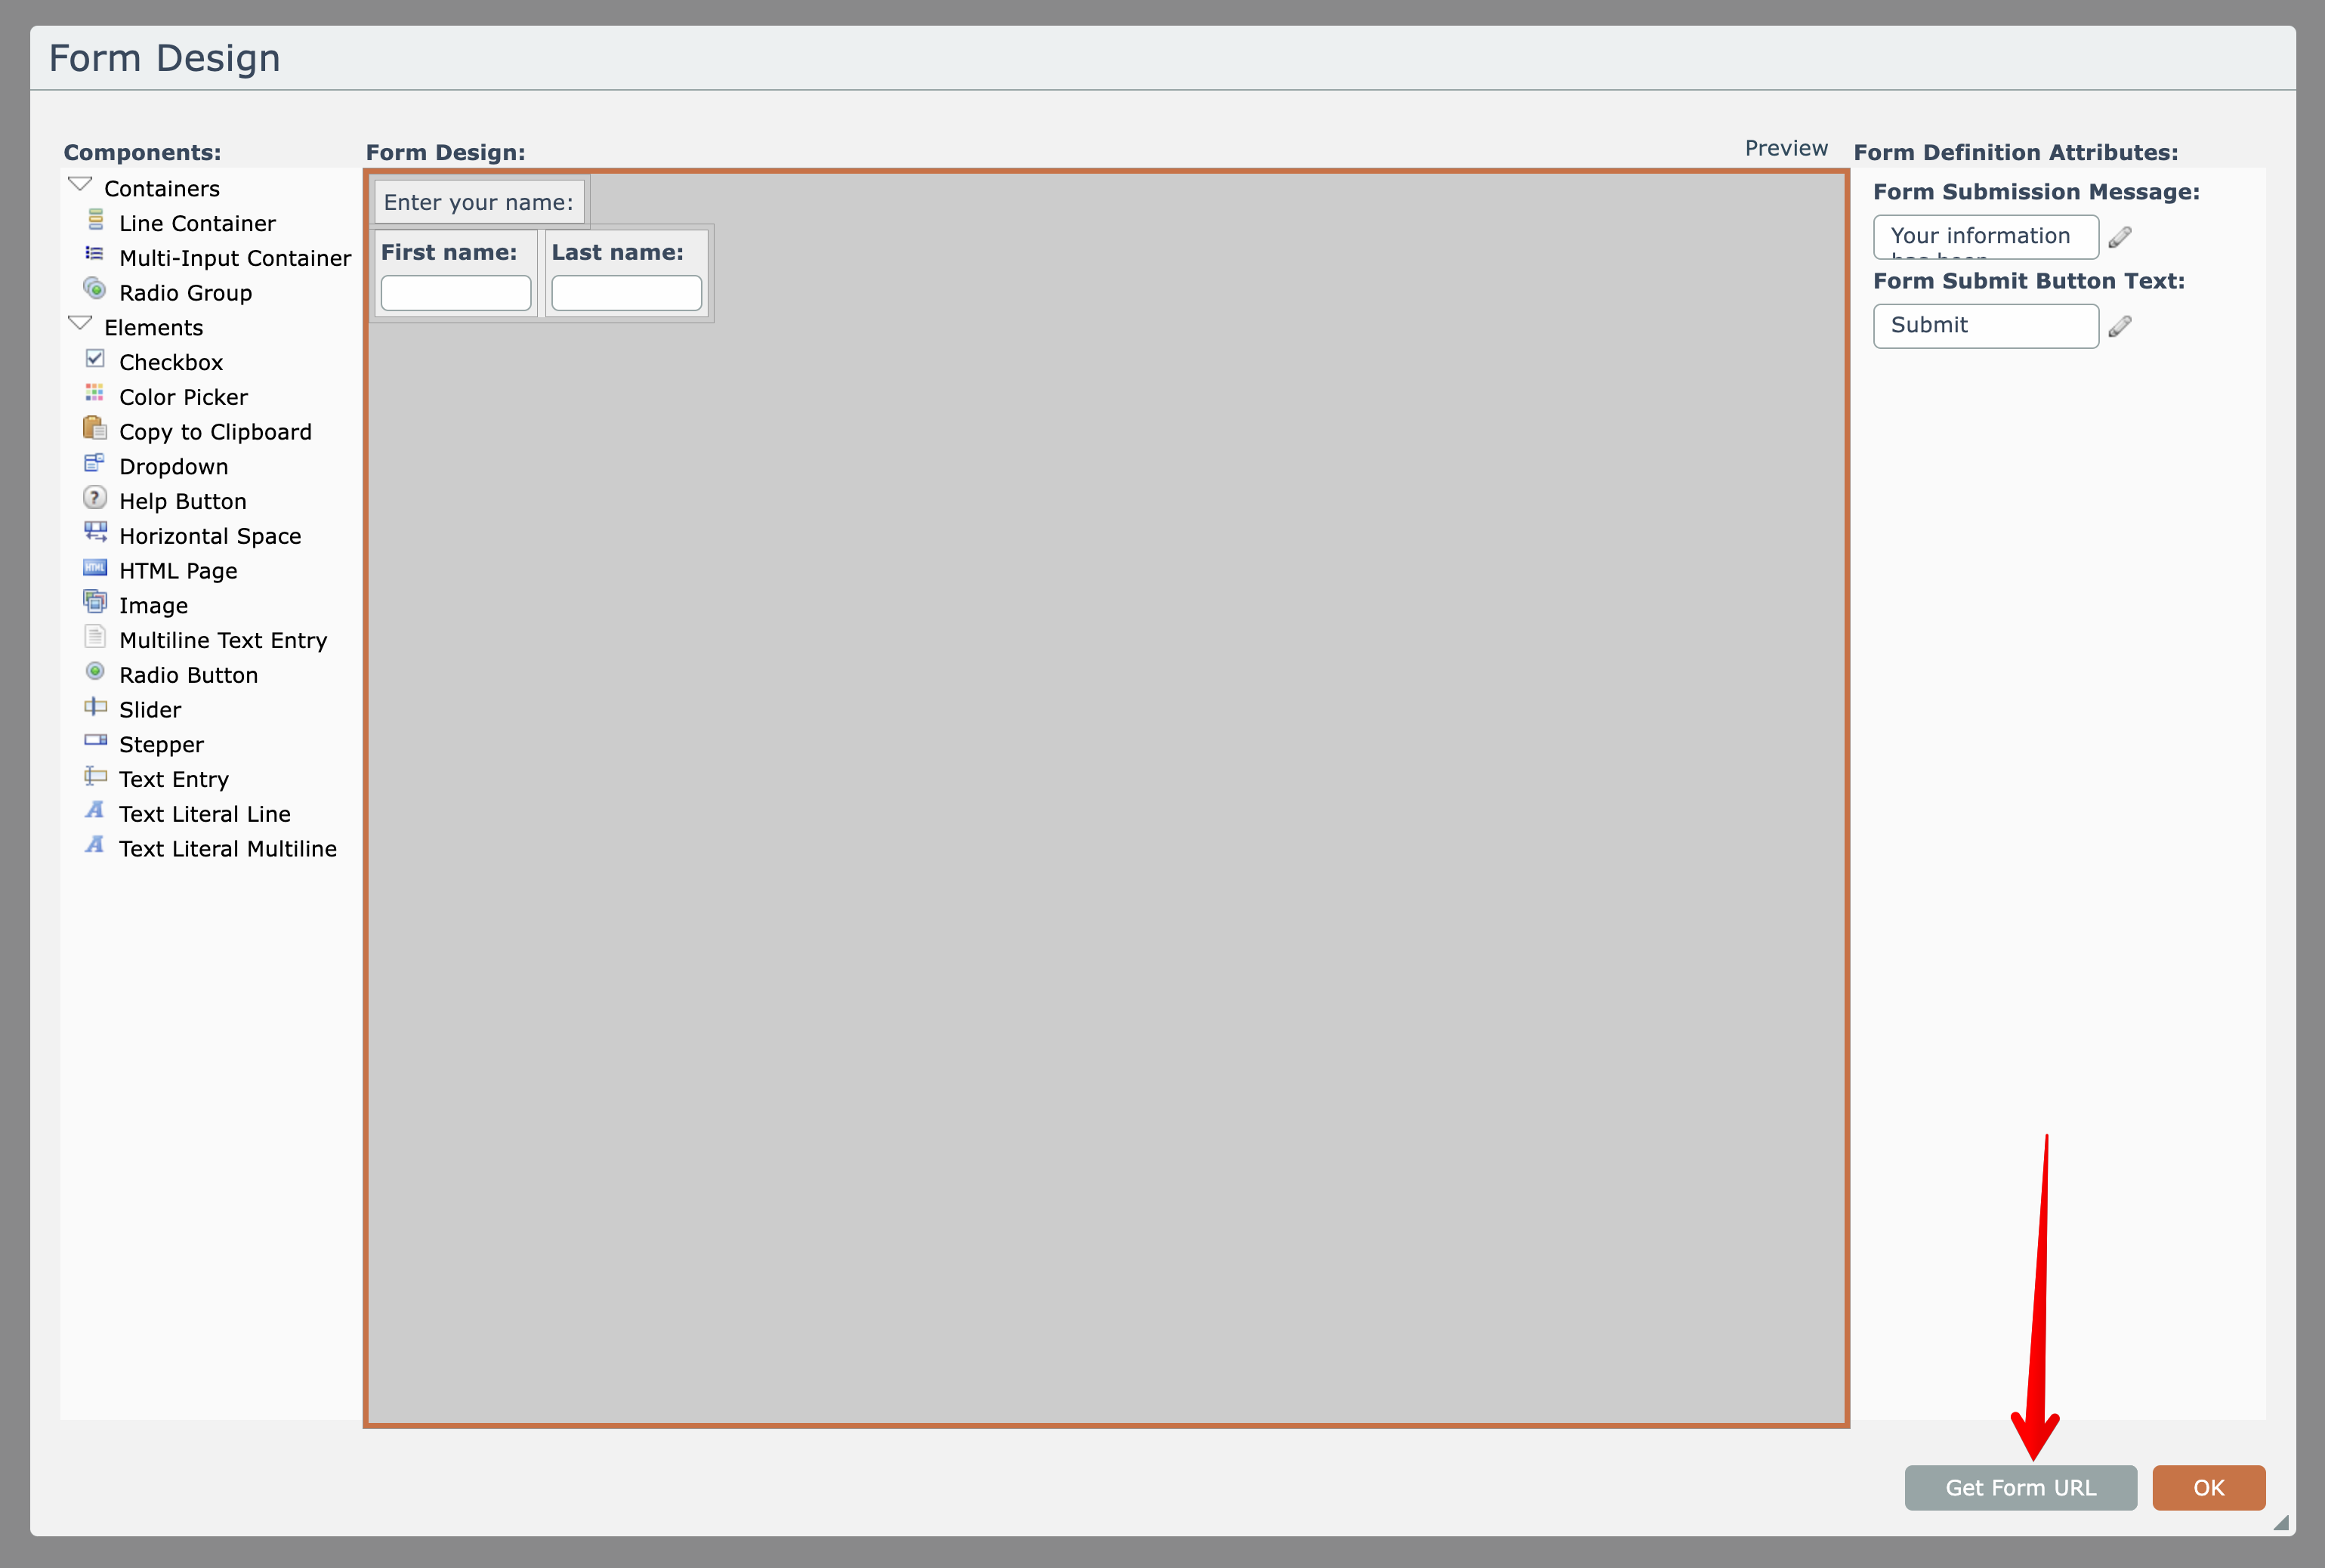This screenshot has height=1568, width=2325.
Task: Click the Copy to Clipboard icon
Action: pyautogui.click(x=95, y=428)
